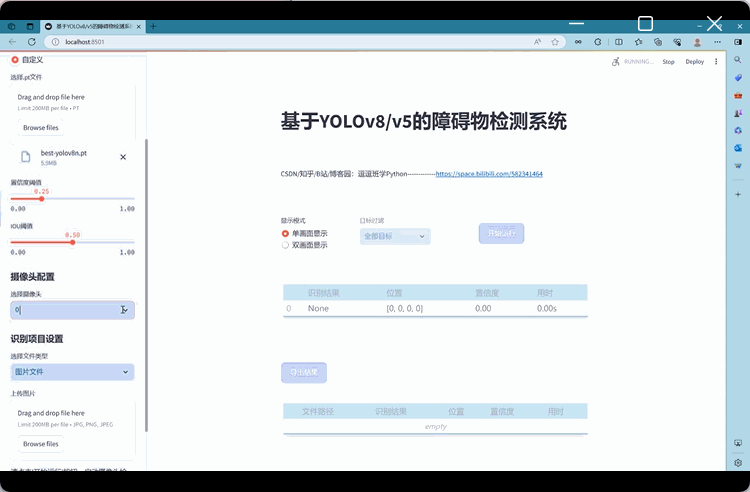Image resolution: width=750 pixels, height=492 pixels.
Task: Open the read aloud icon
Action: [538, 42]
